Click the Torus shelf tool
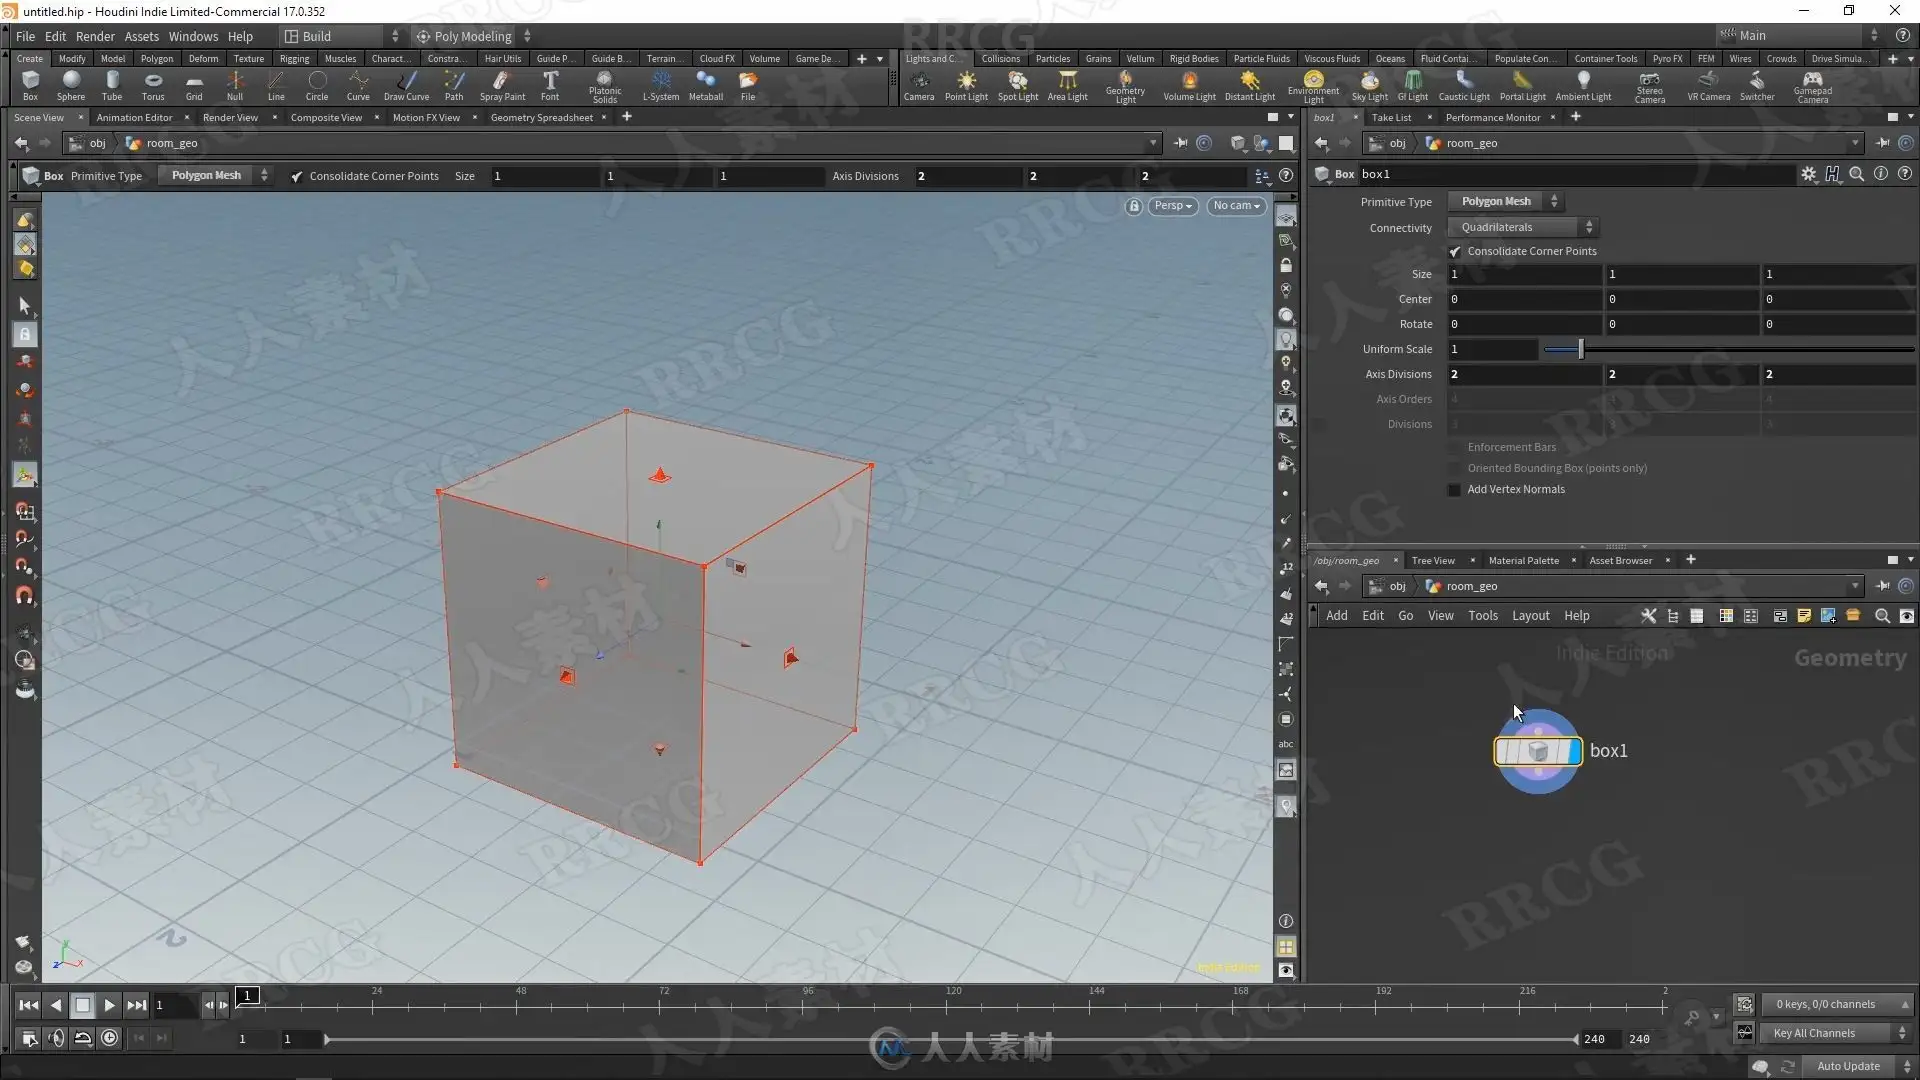Screen dimensions: 1920x1080 tap(152, 84)
